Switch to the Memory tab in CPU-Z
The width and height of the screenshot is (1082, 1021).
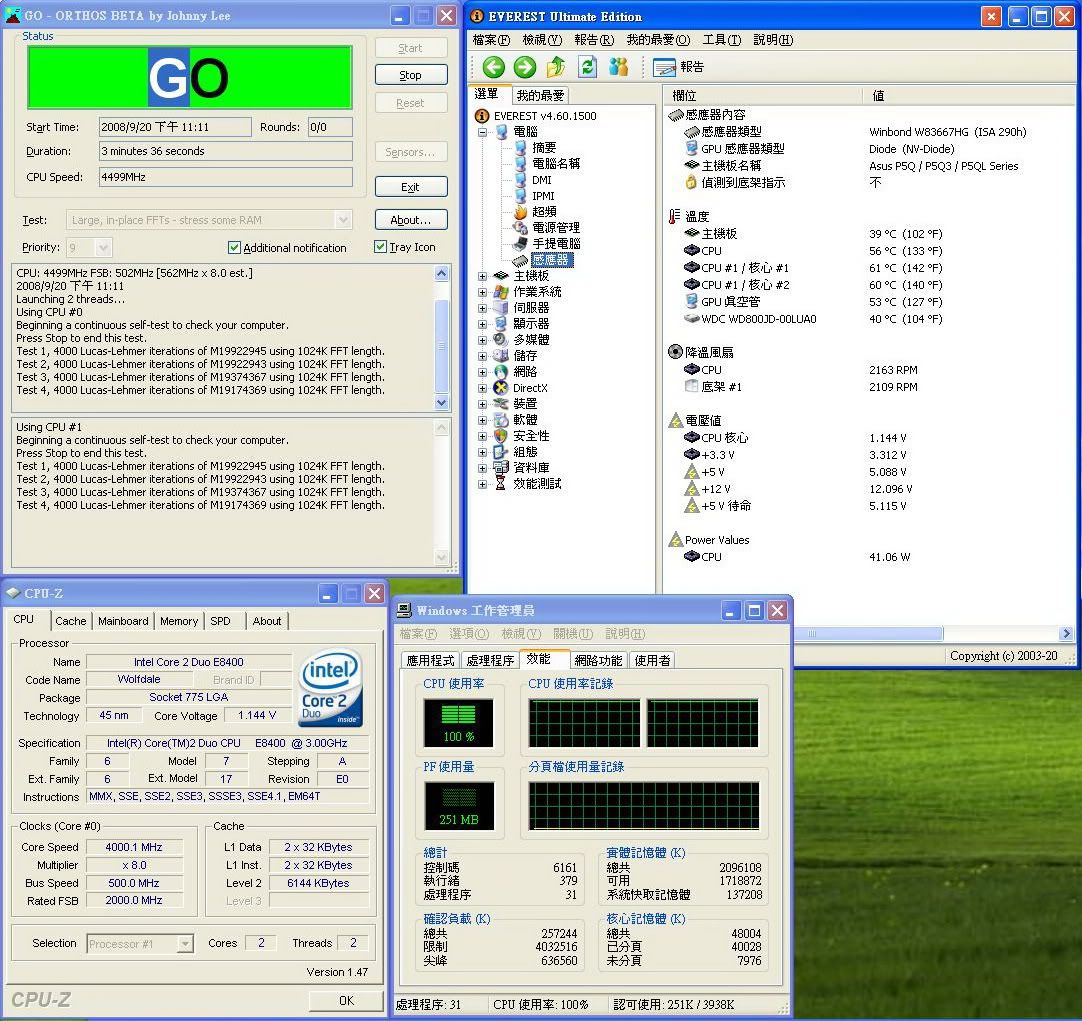(179, 621)
